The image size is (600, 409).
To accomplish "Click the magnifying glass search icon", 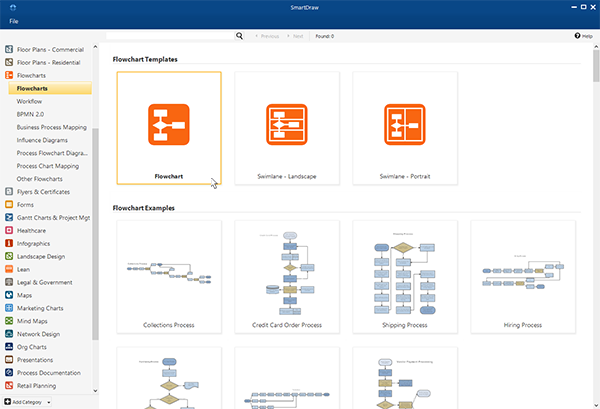I will [x=240, y=36].
